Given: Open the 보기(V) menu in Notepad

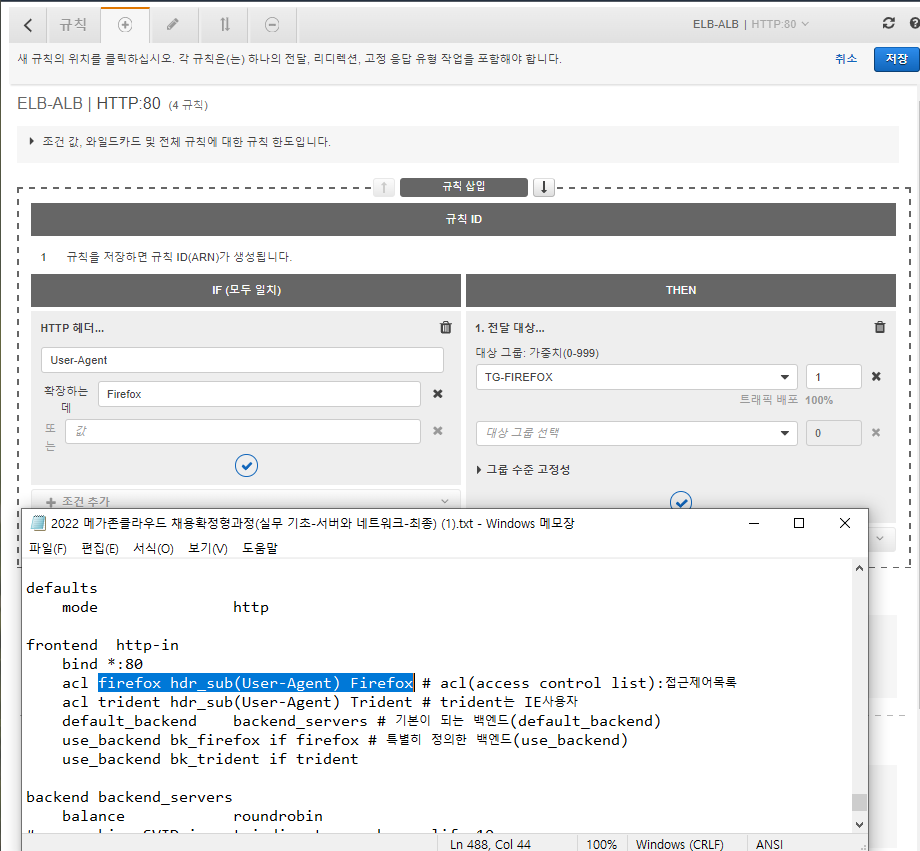Looking at the screenshot, I should click(x=208, y=548).
